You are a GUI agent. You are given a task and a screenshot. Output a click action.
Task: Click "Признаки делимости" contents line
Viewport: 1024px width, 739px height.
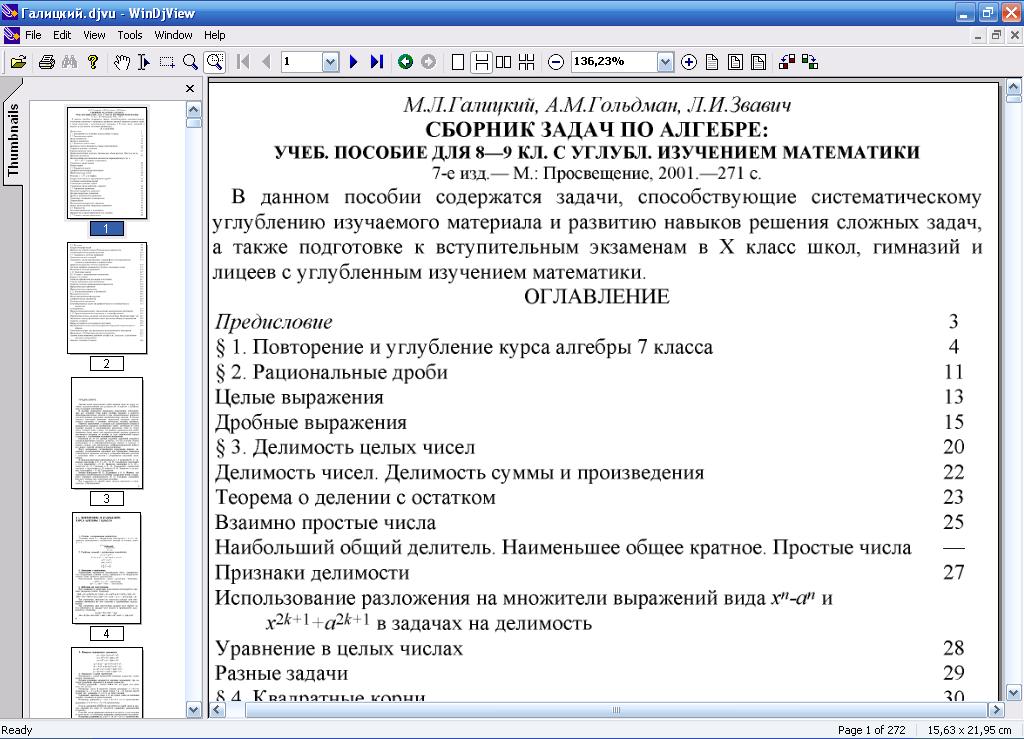(x=312, y=573)
